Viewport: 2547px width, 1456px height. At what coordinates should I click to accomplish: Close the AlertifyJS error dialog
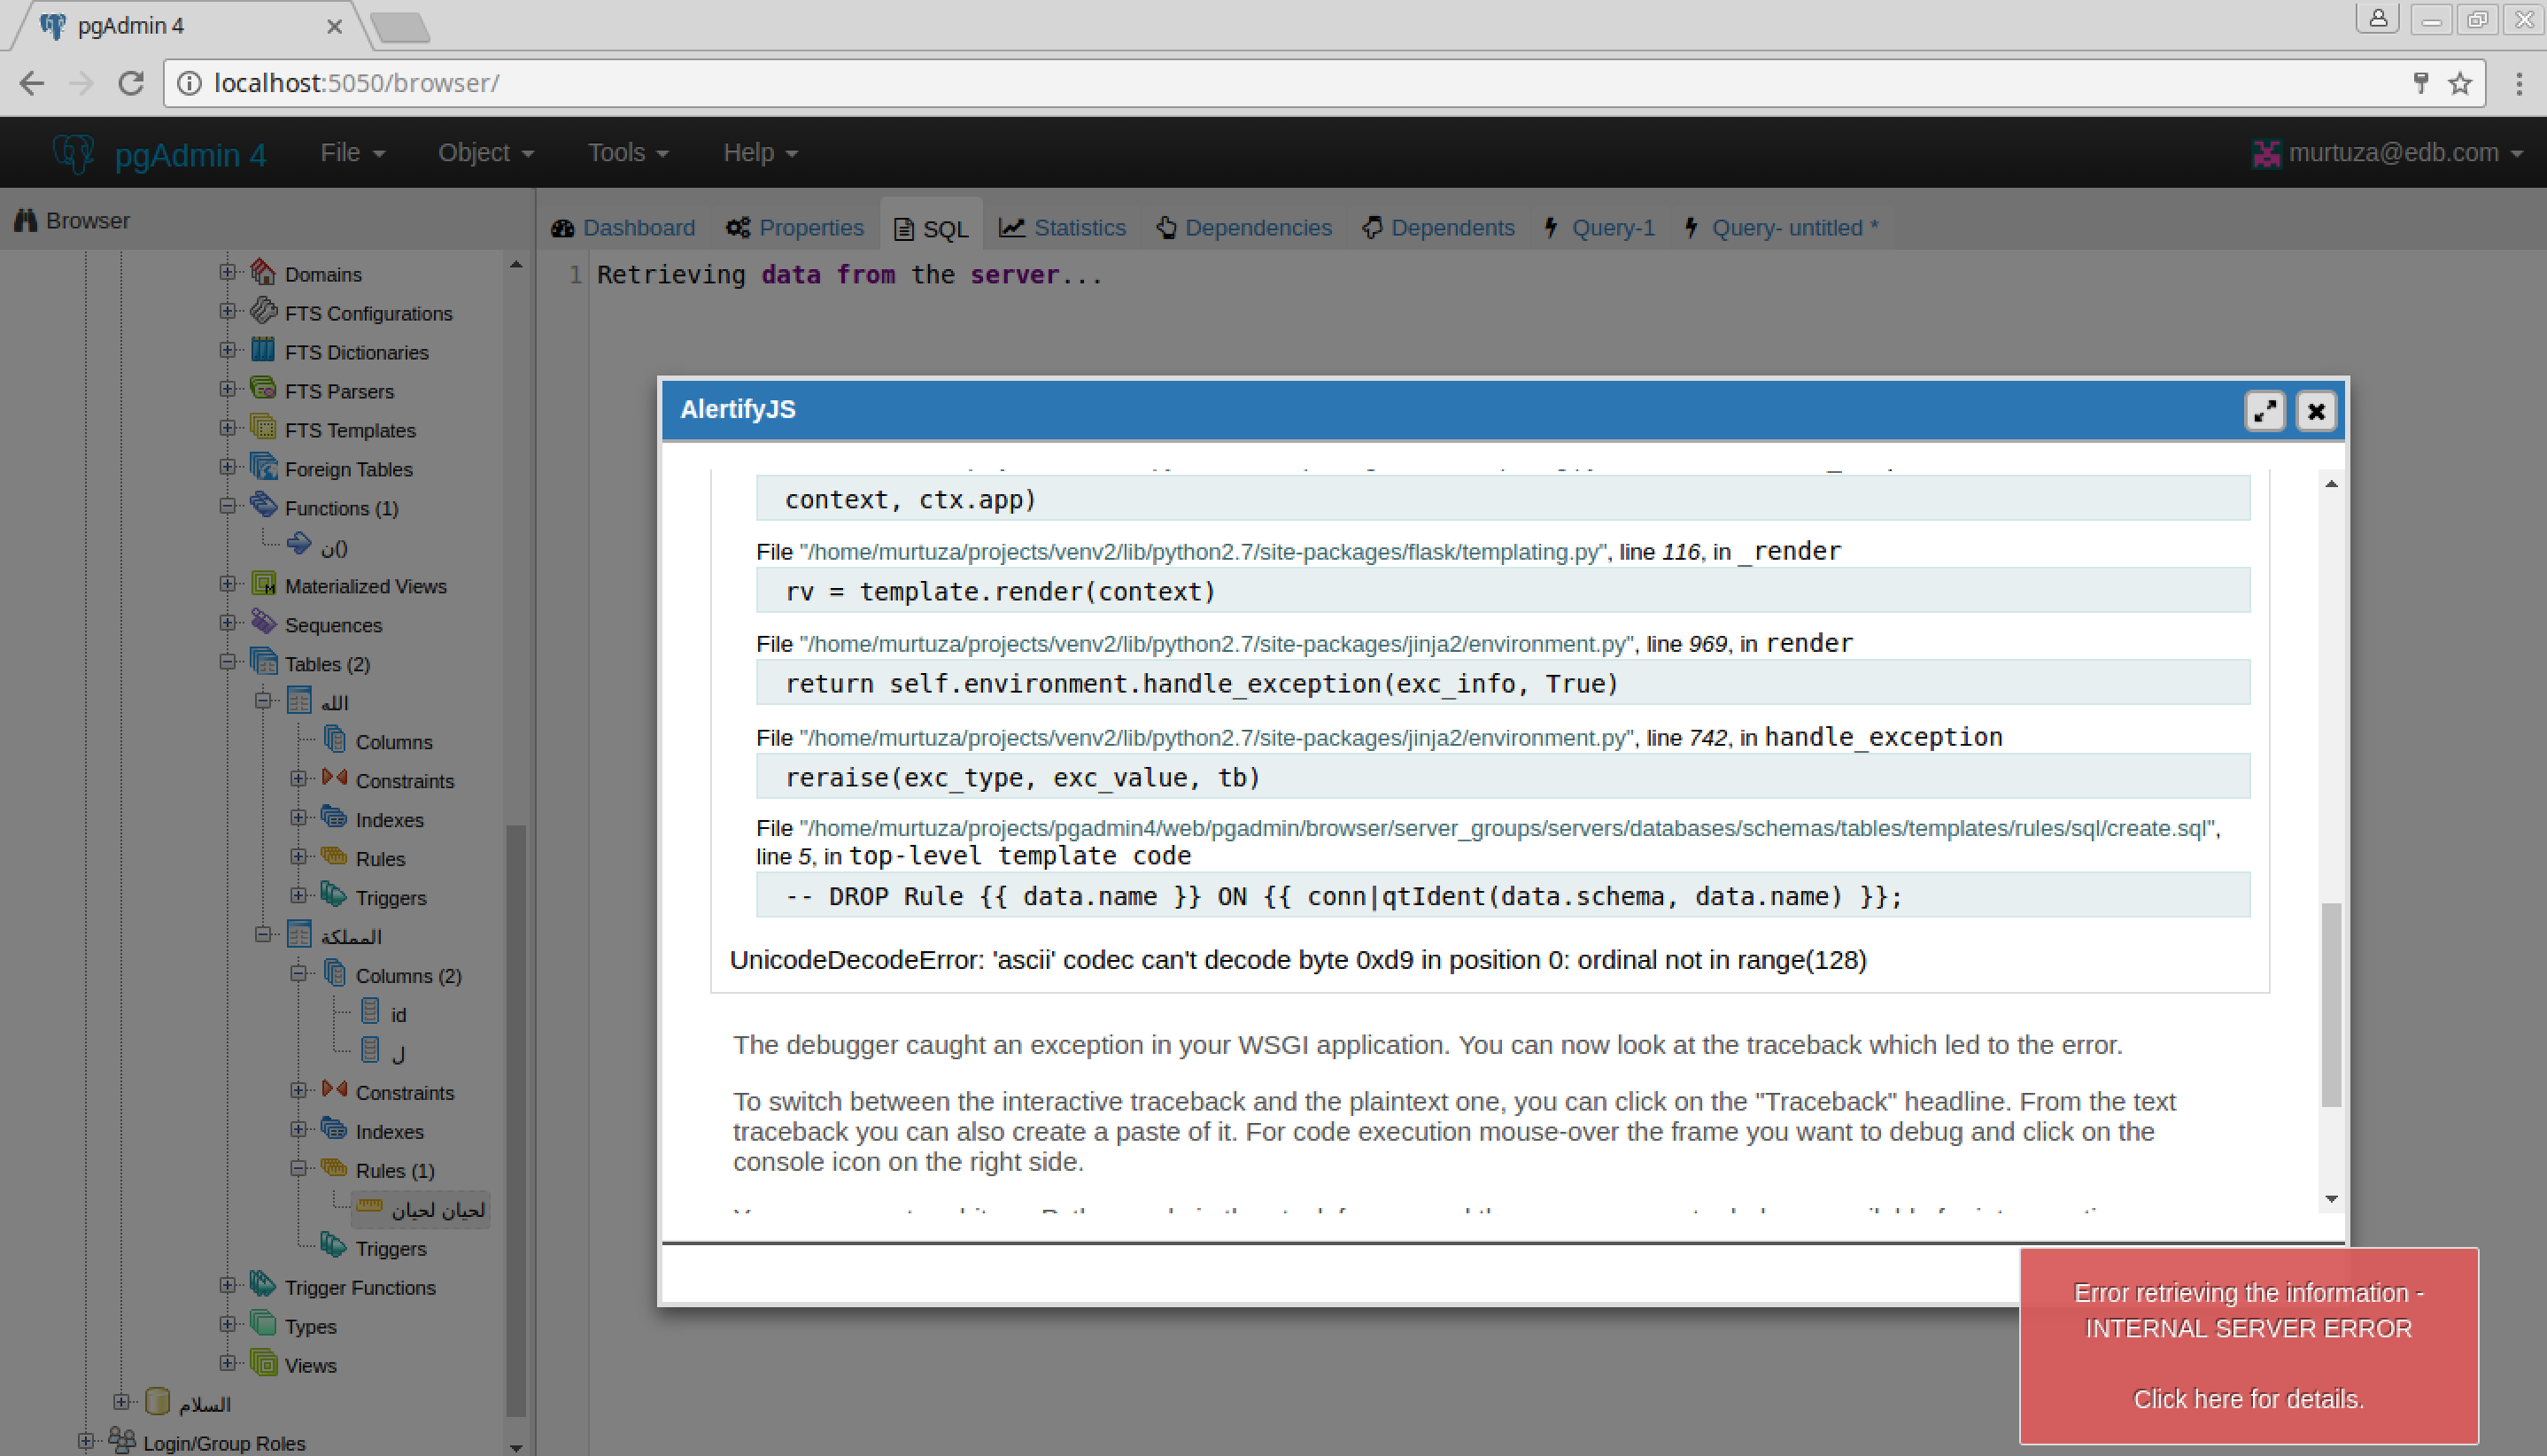(2315, 411)
